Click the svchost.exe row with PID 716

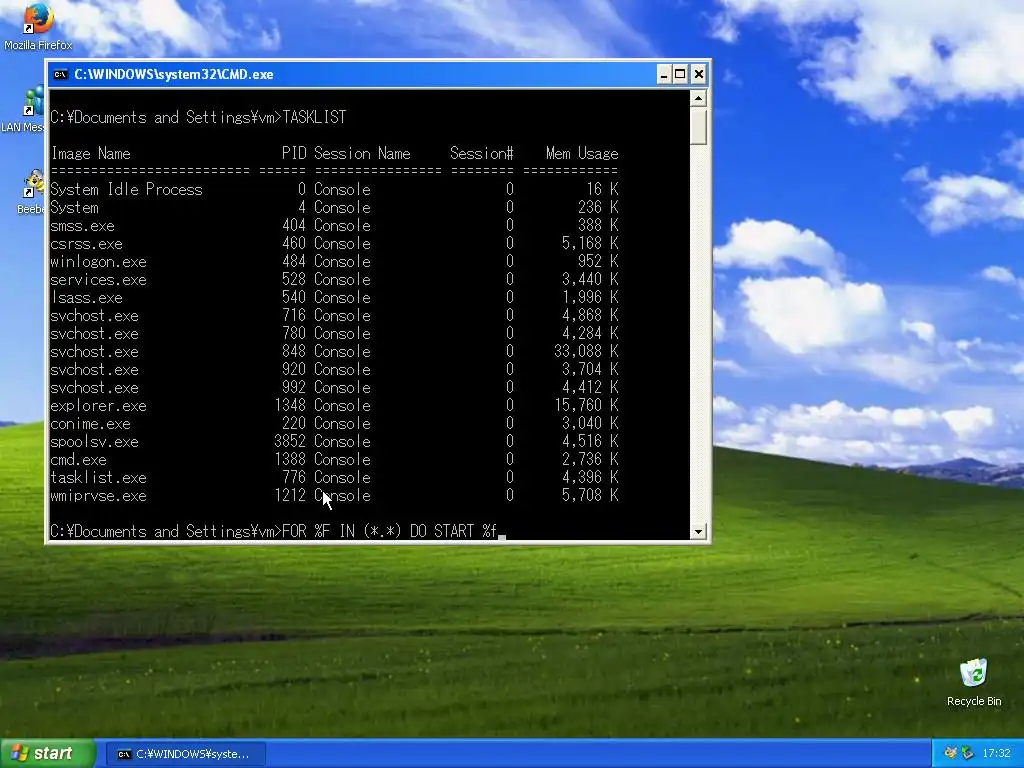click(334, 315)
